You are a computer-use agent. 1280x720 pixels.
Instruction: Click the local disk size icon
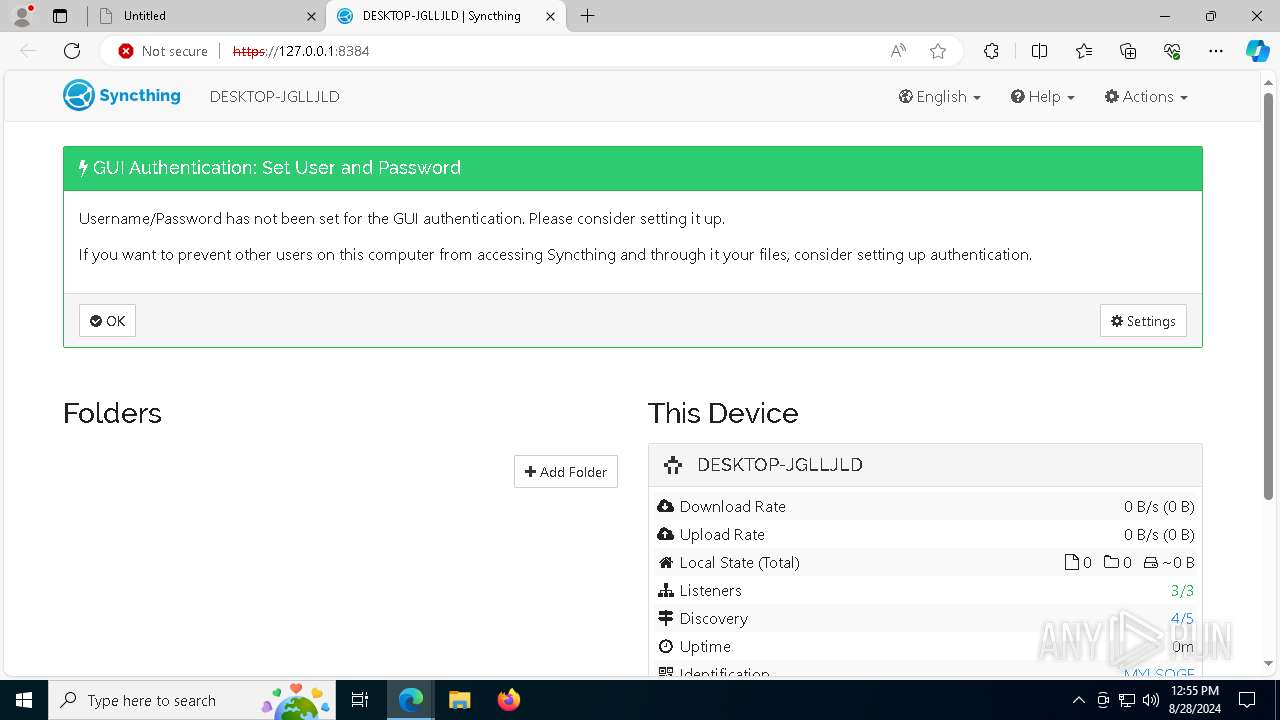click(x=1151, y=562)
